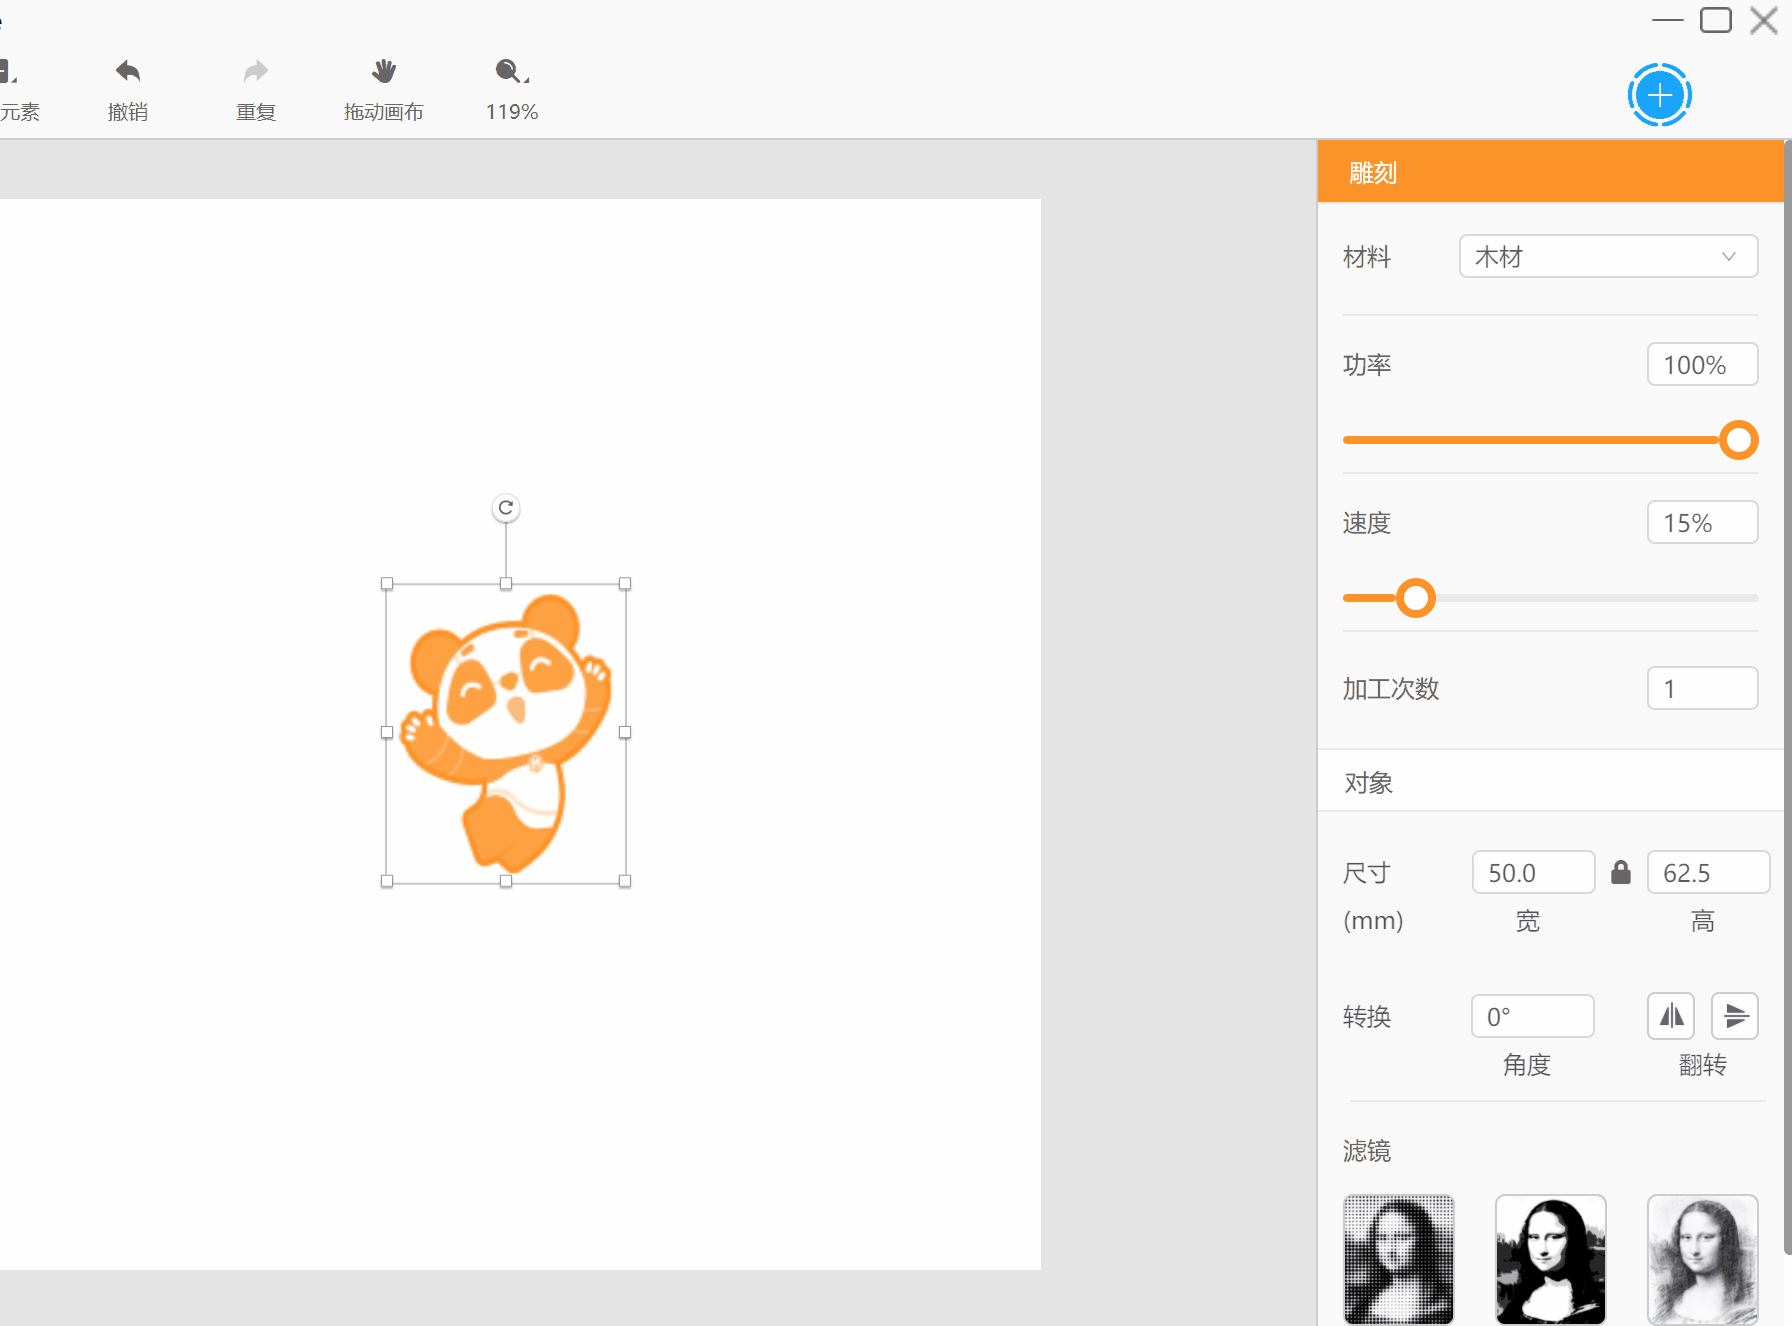Click the engraving (雕刻) panel header
The width and height of the screenshot is (1792, 1326).
(x=1550, y=172)
